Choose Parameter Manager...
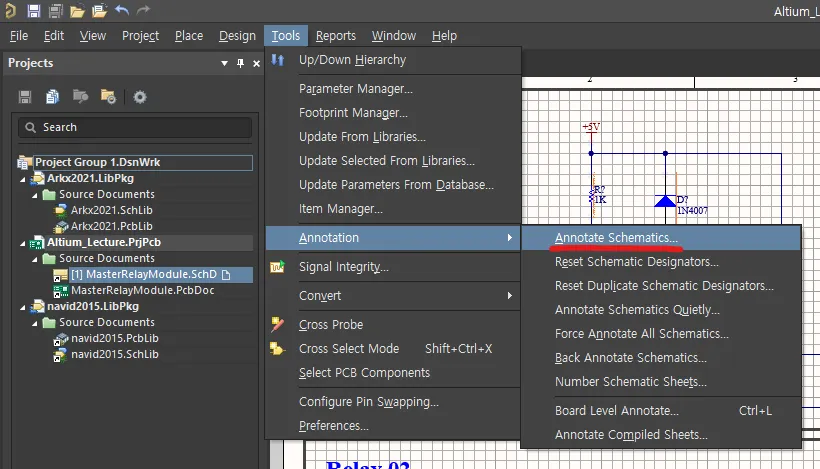820x469 pixels. 393,89
